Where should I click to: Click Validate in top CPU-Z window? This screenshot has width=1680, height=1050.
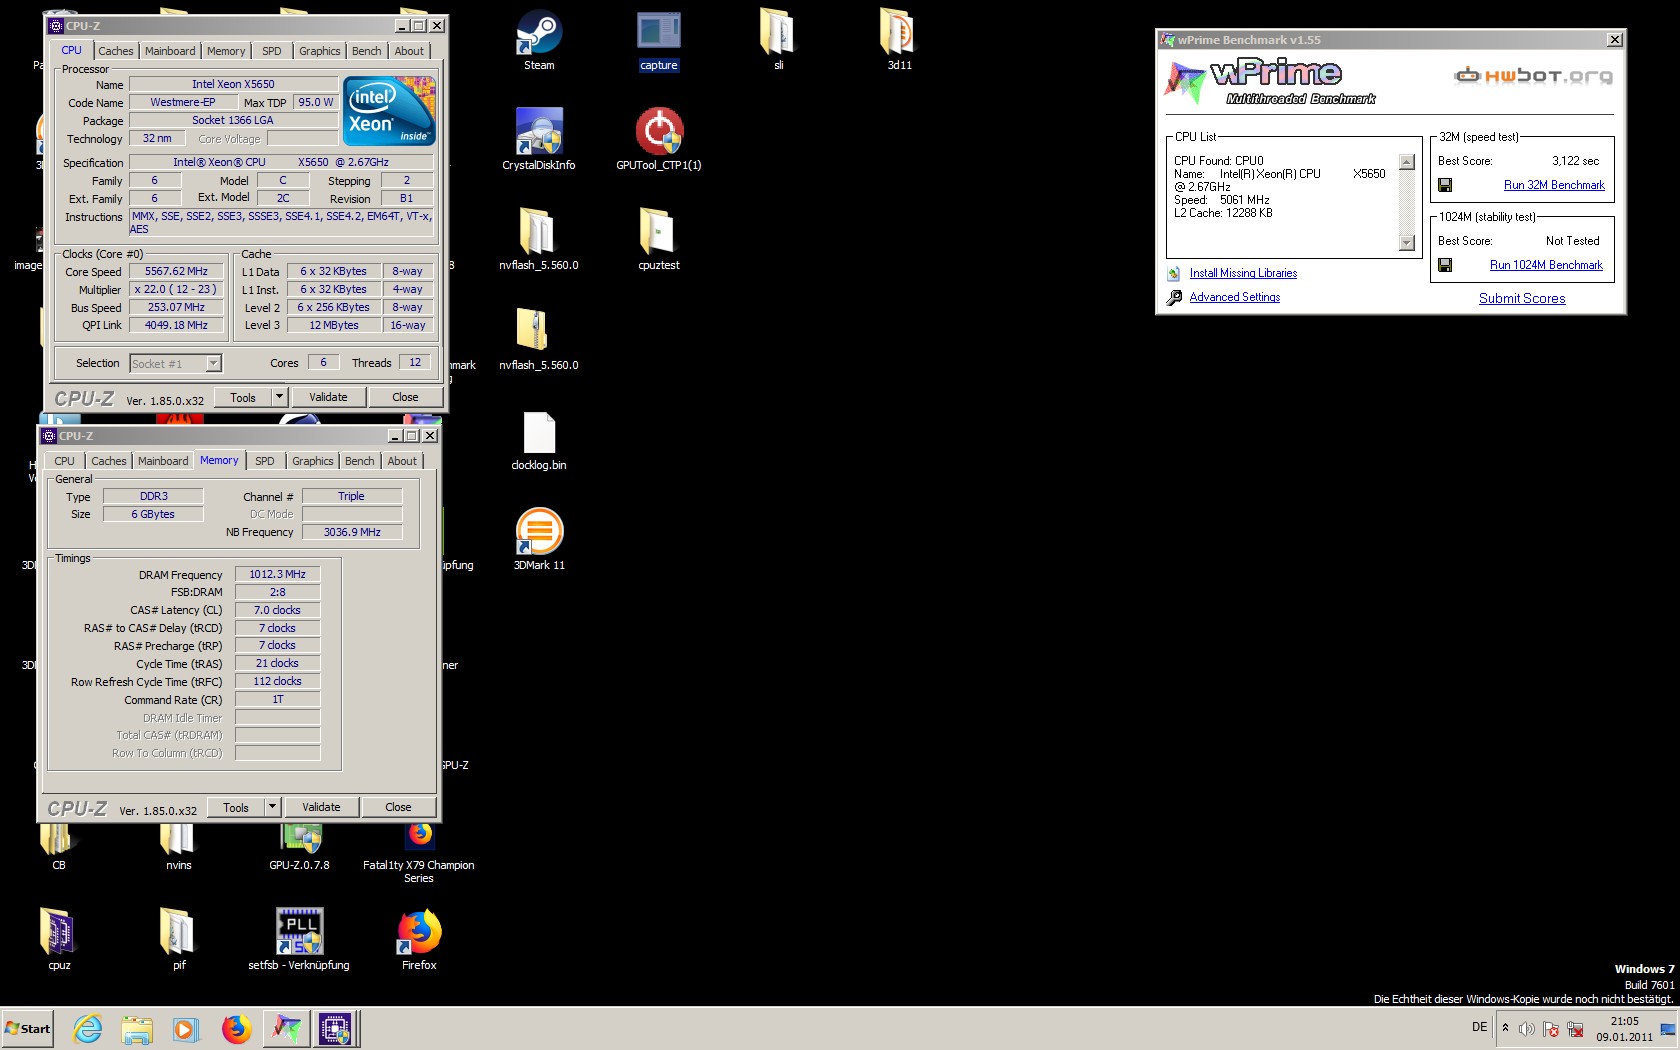coord(328,397)
